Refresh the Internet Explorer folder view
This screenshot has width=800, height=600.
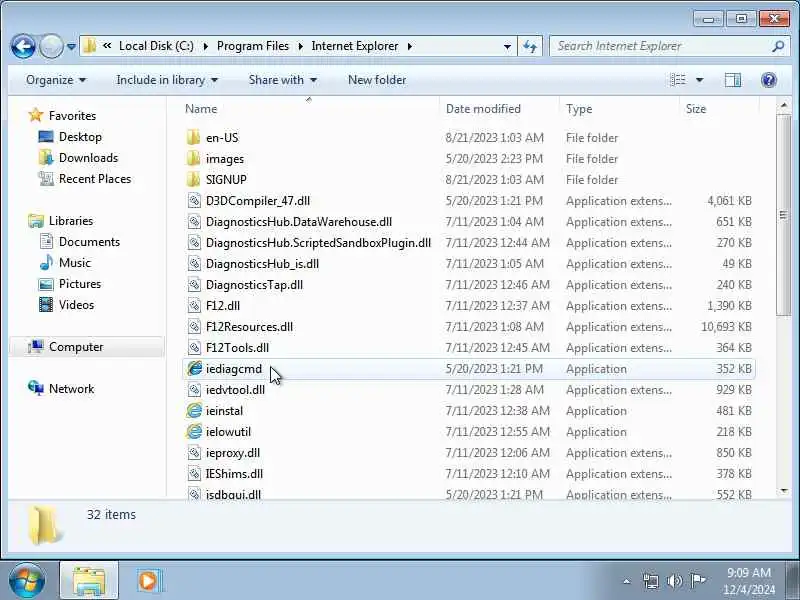530,46
